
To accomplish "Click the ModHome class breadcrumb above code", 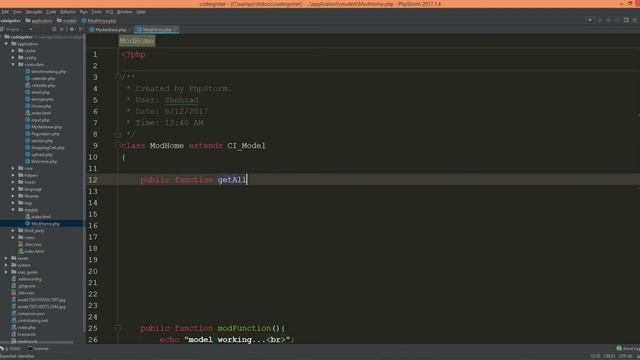I will [137, 41].
